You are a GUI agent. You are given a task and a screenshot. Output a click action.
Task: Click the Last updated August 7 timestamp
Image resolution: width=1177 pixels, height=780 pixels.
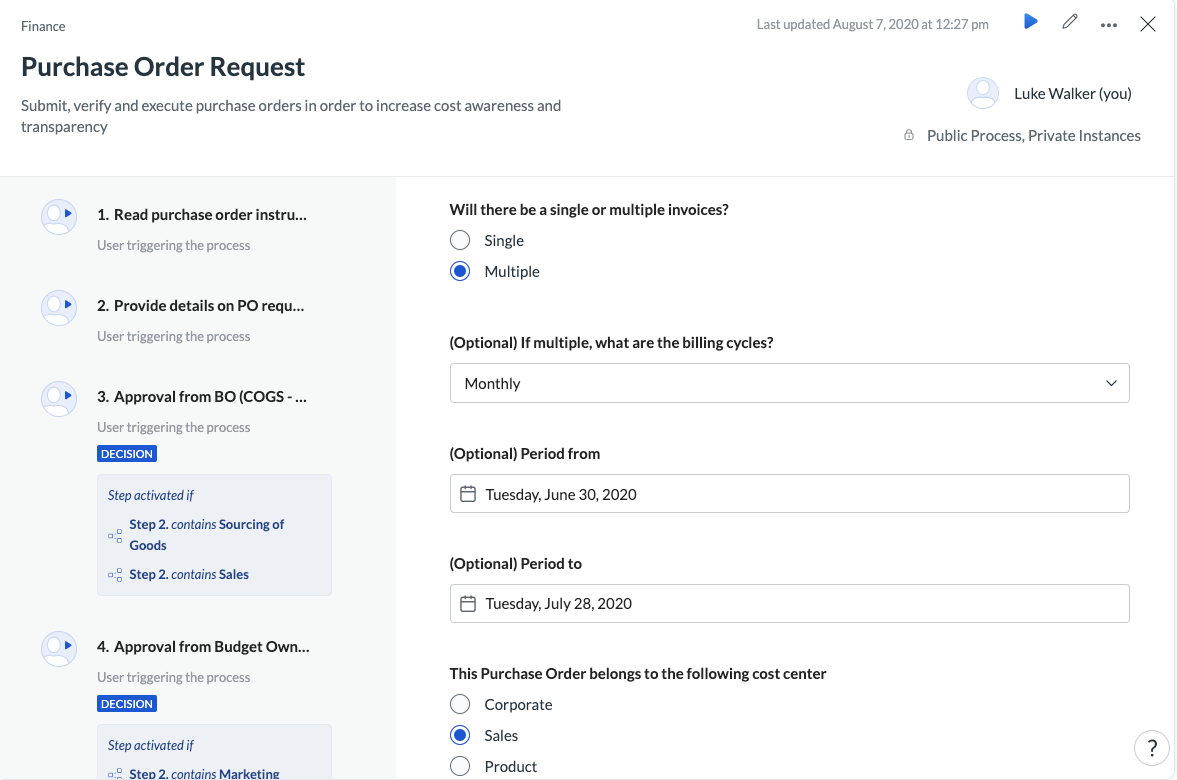[x=872, y=24]
